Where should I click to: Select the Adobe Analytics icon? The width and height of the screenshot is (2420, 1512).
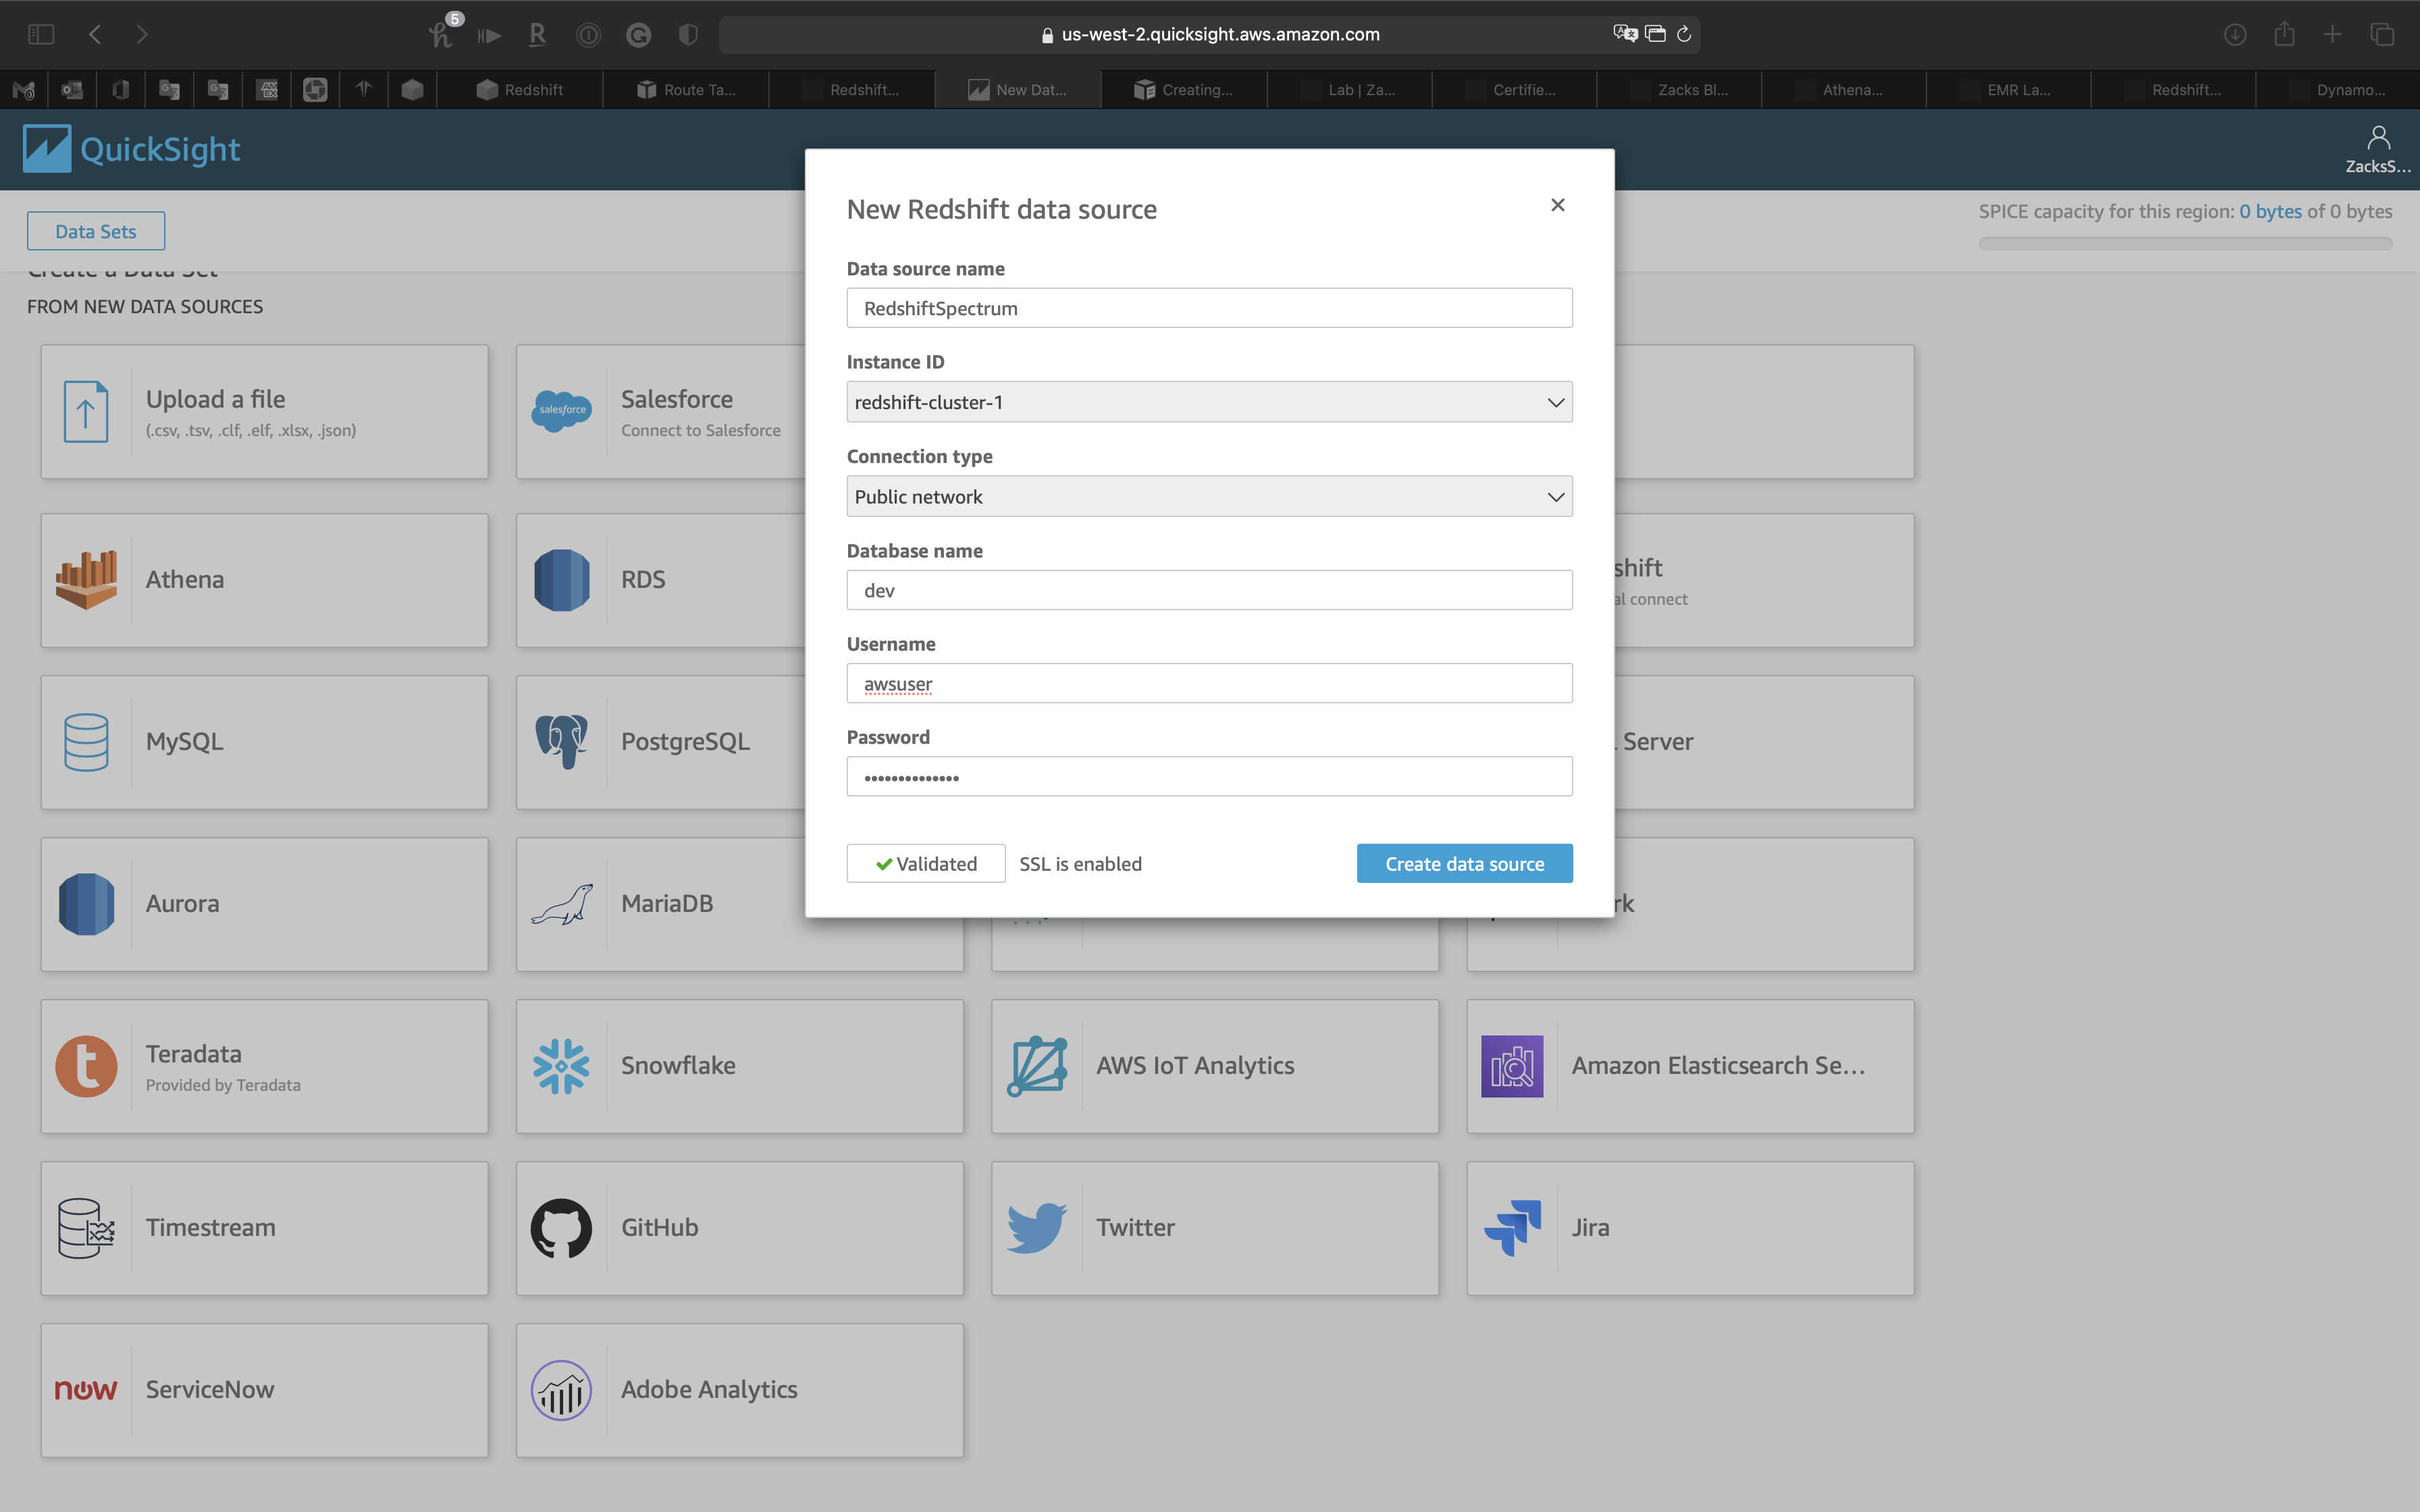pos(561,1390)
